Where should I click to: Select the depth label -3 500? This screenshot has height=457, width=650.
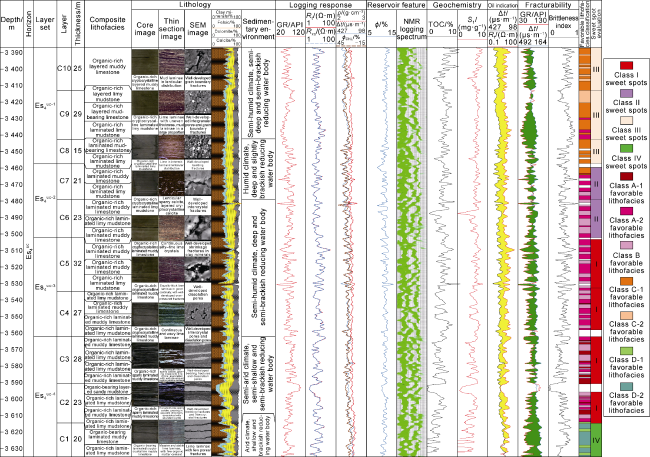(x=12, y=234)
